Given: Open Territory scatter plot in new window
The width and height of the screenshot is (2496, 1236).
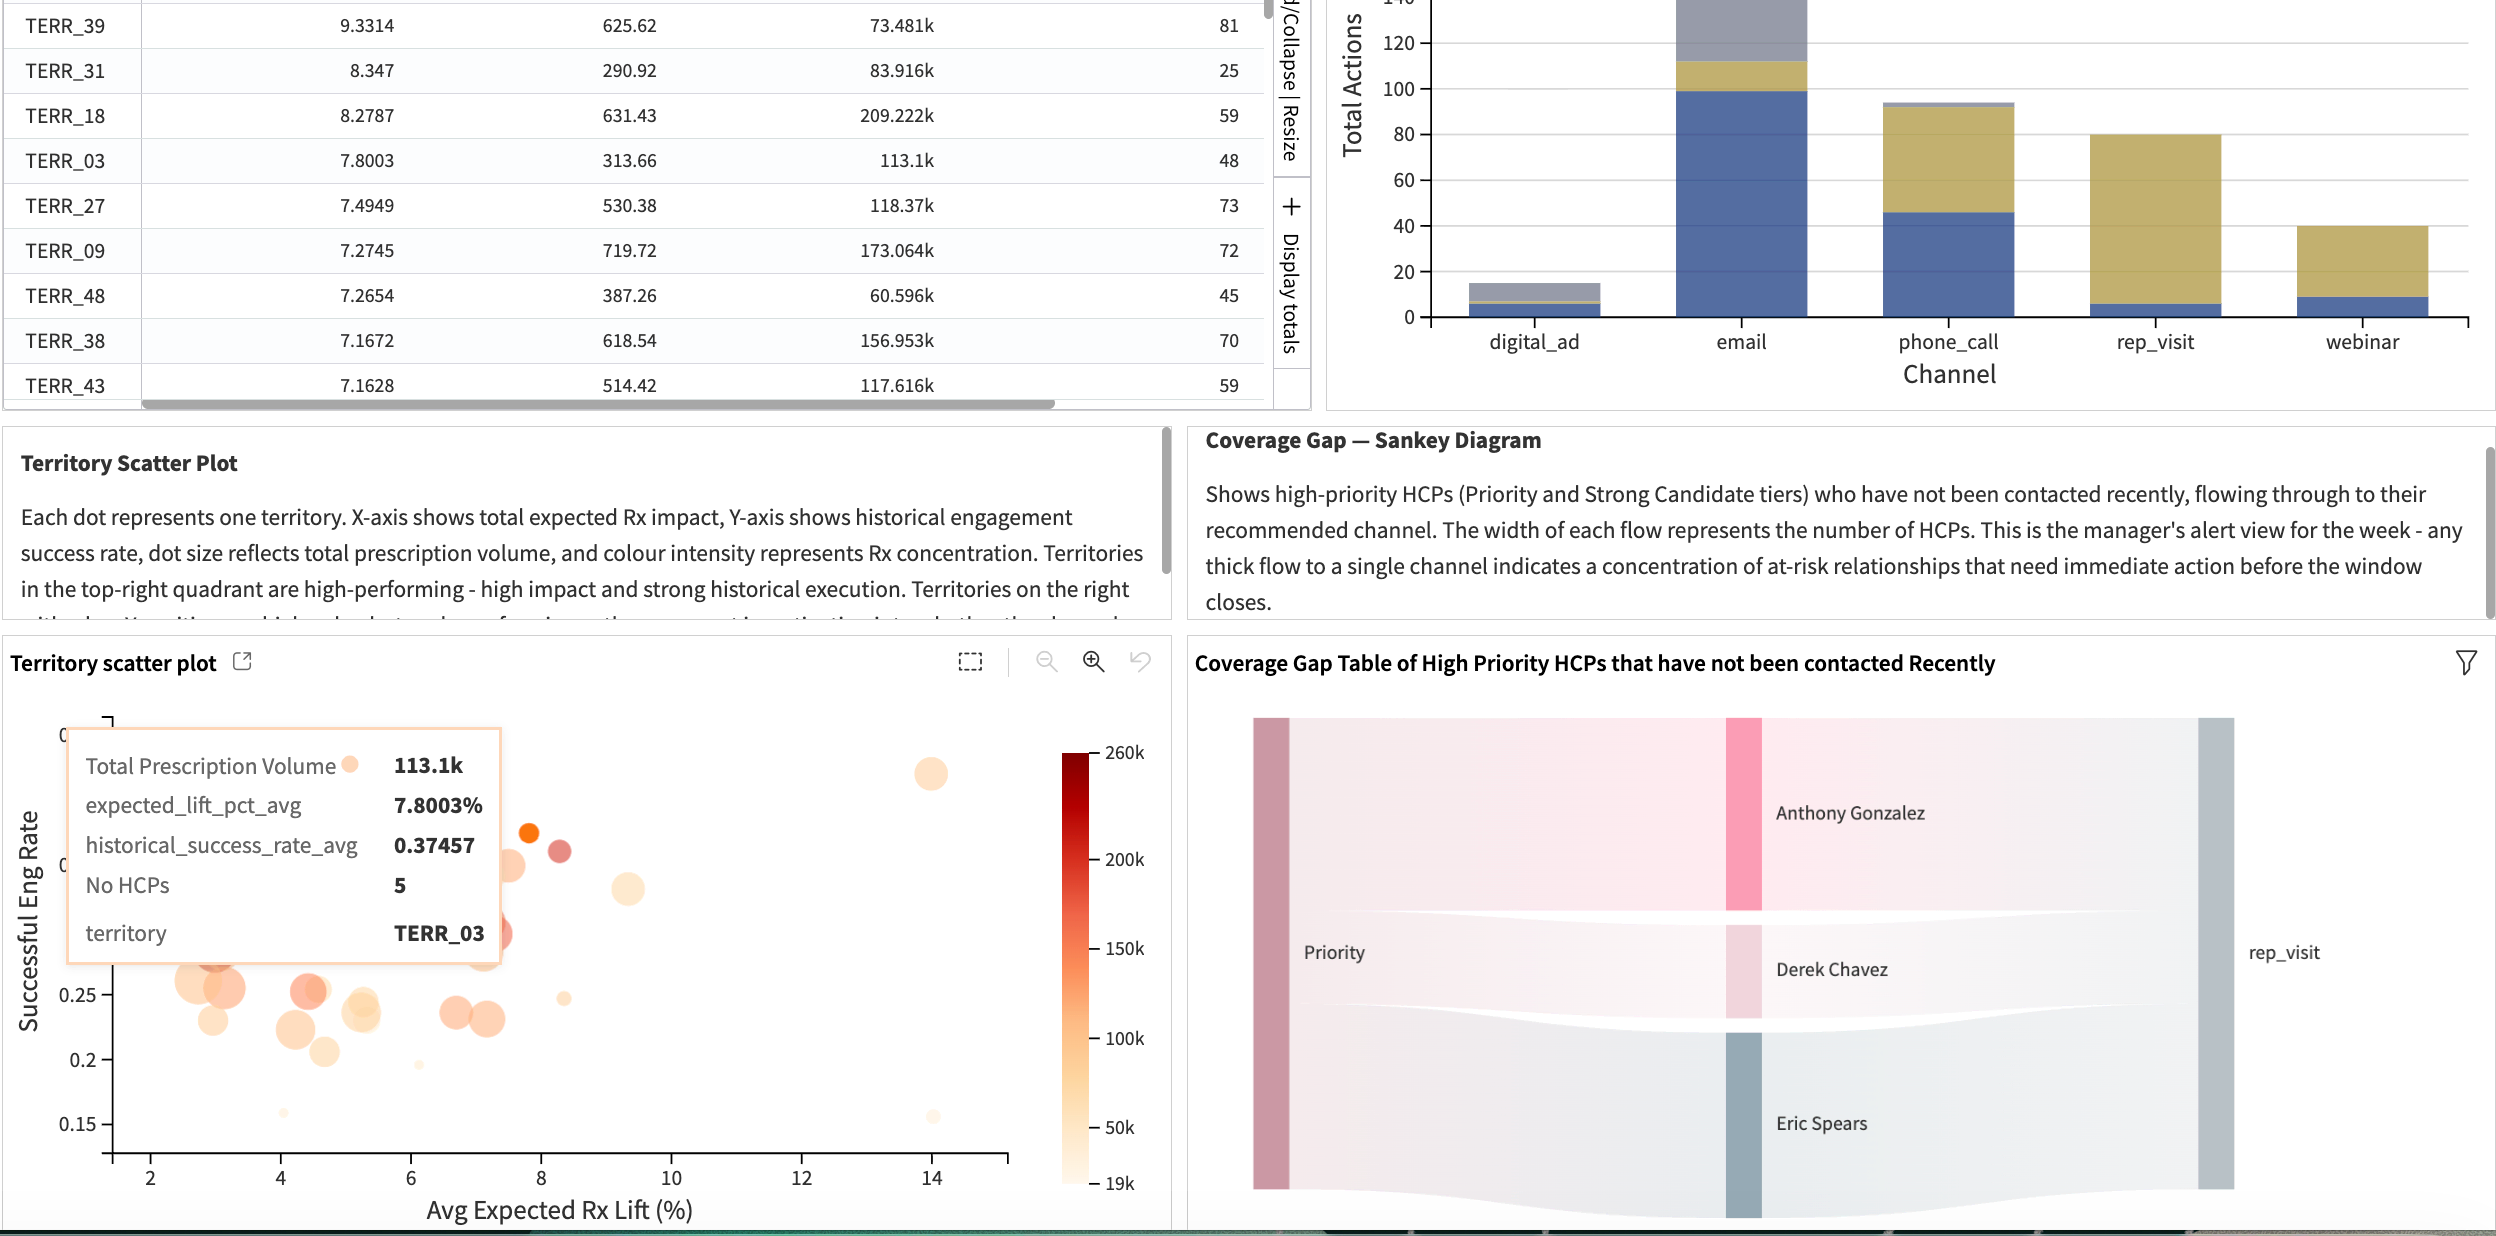Looking at the screenshot, I should (242, 662).
